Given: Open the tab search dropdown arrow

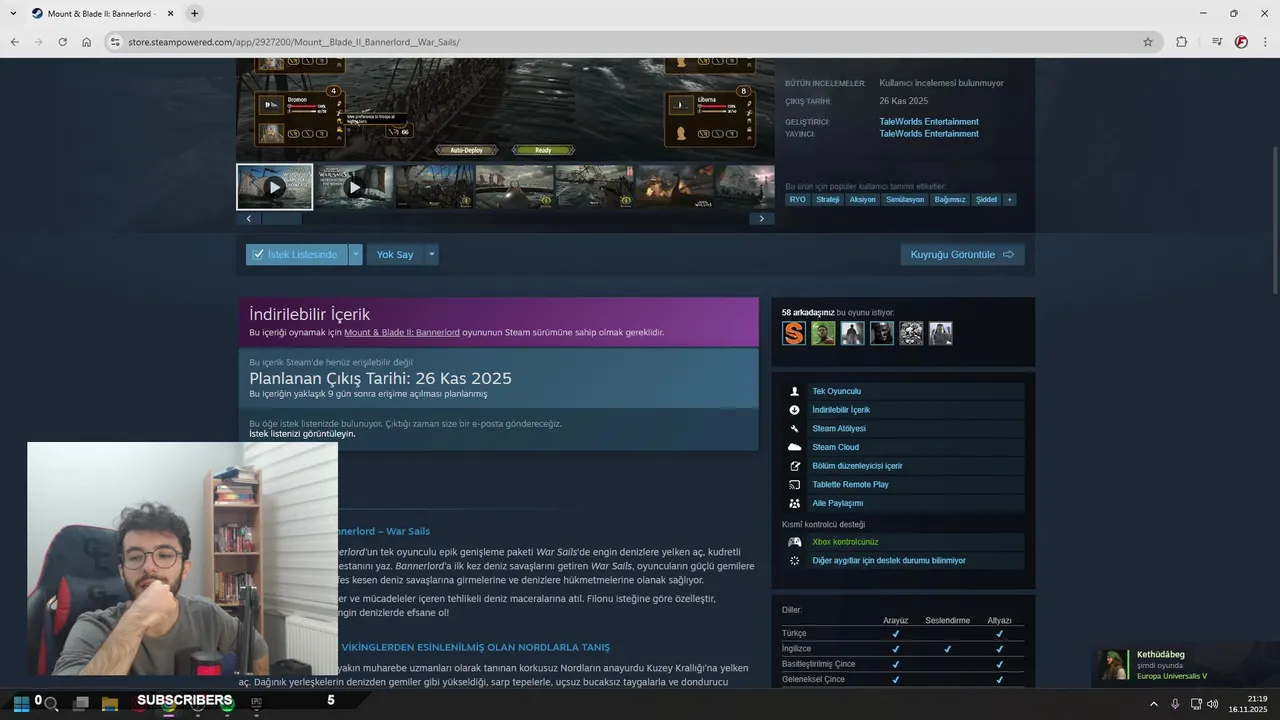Looking at the screenshot, I should tap(11, 13).
